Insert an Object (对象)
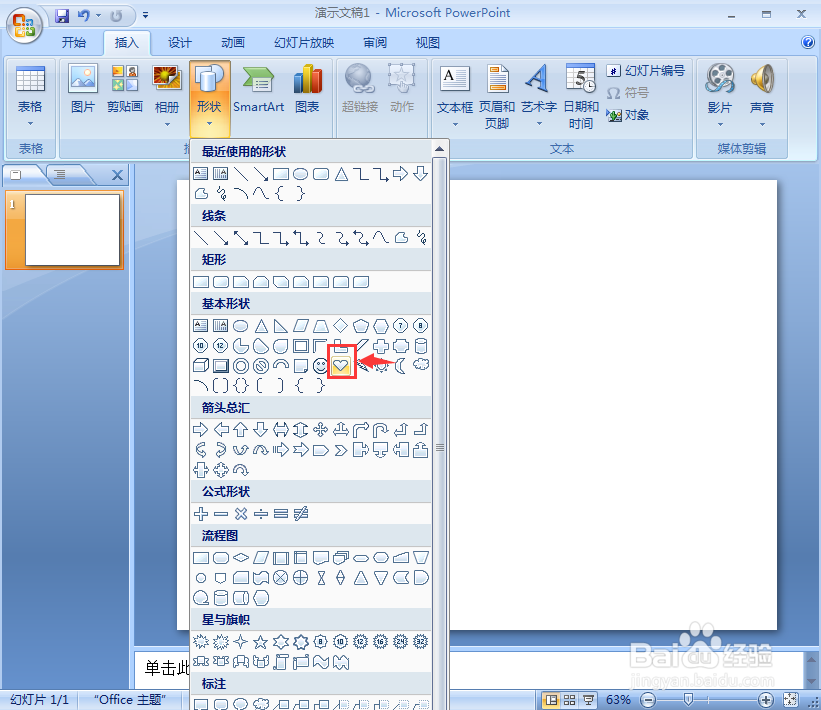 click(x=628, y=115)
